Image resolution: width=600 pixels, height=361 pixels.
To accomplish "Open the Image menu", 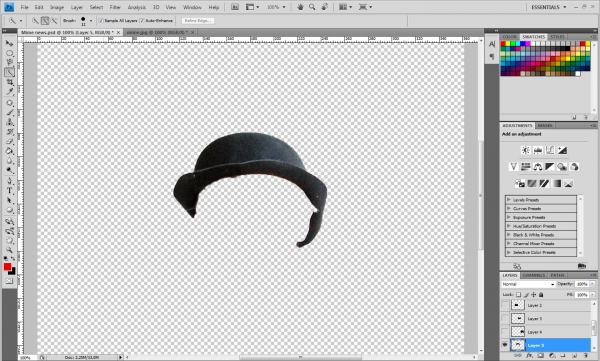I will (x=57, y=7).
